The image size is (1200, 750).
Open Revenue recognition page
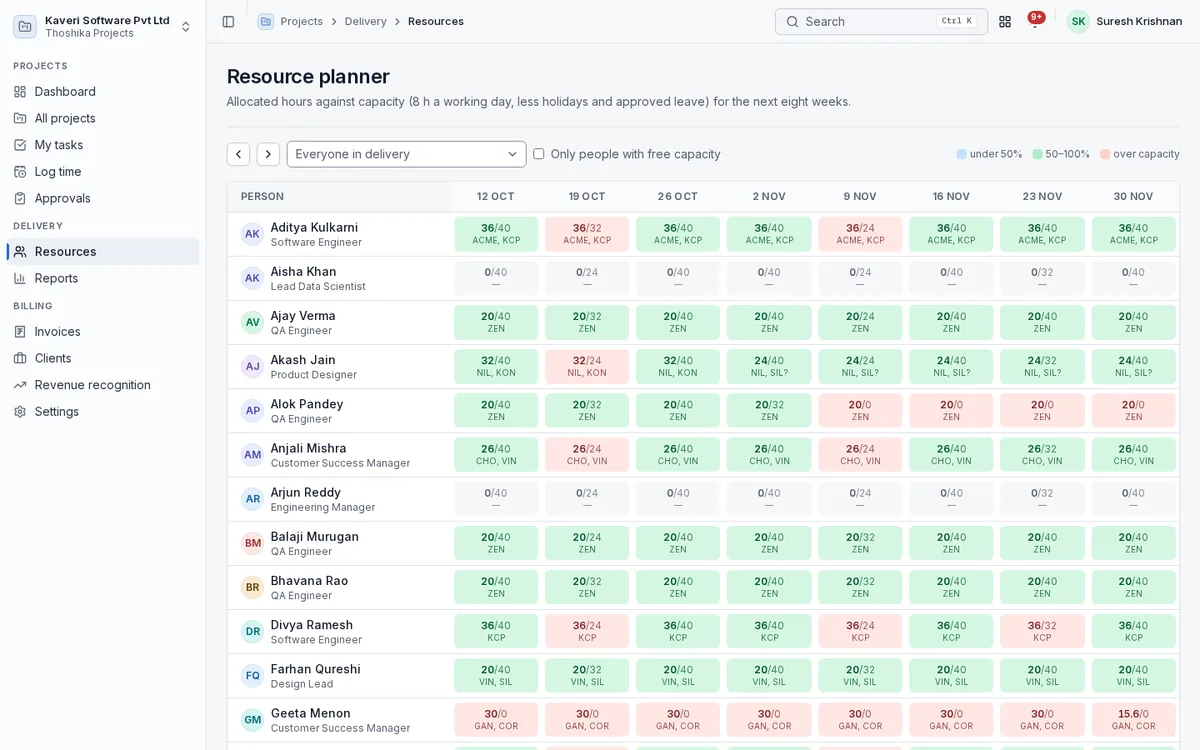tap(103, 385)
